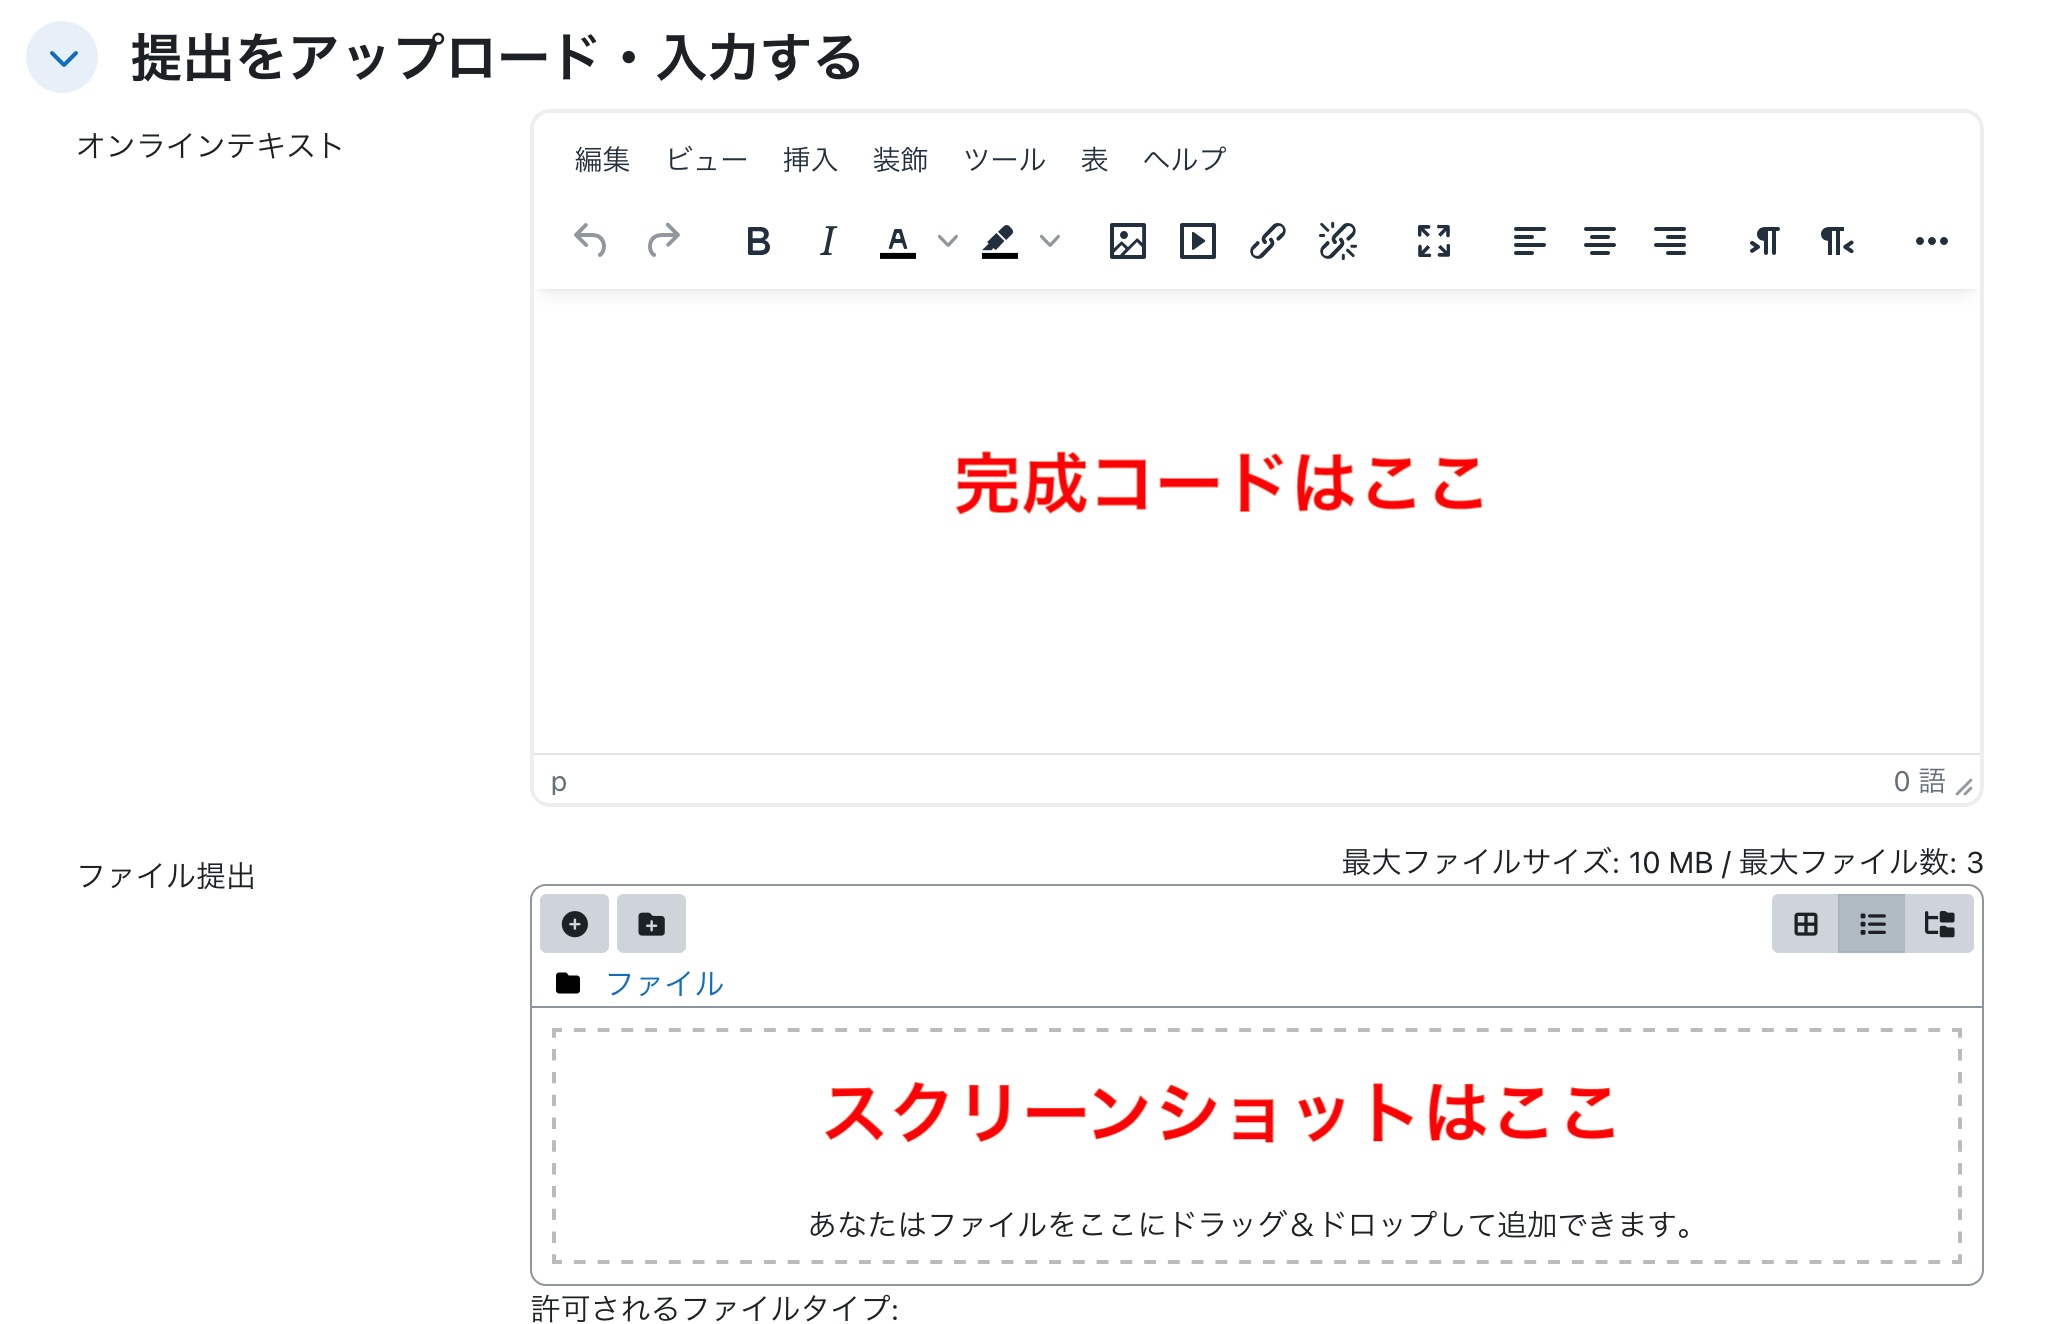Open the highlight color dropdown arrow
The height and width of the screenshot is (1324, 2060).
tap(1049, 241)
